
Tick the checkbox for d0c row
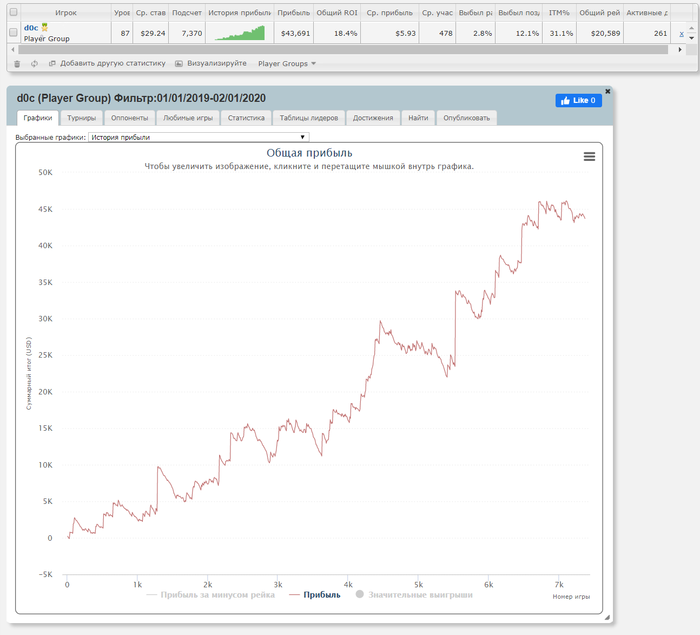[x=13, y=32]
